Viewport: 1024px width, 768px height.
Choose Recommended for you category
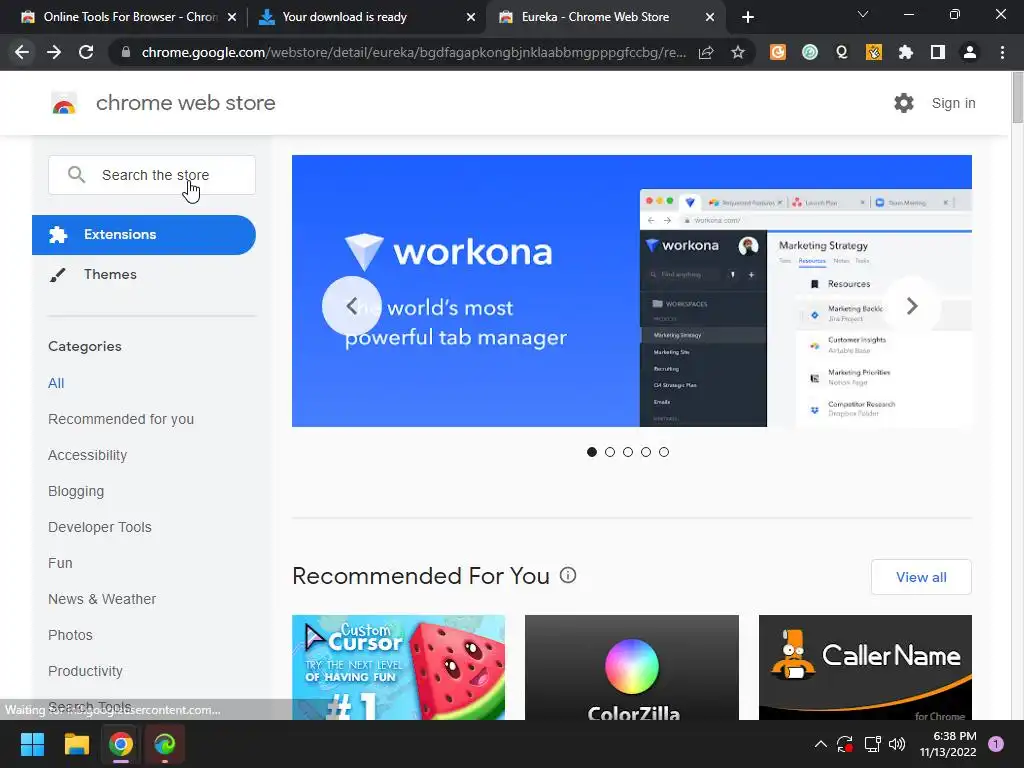tap(121, 419)
